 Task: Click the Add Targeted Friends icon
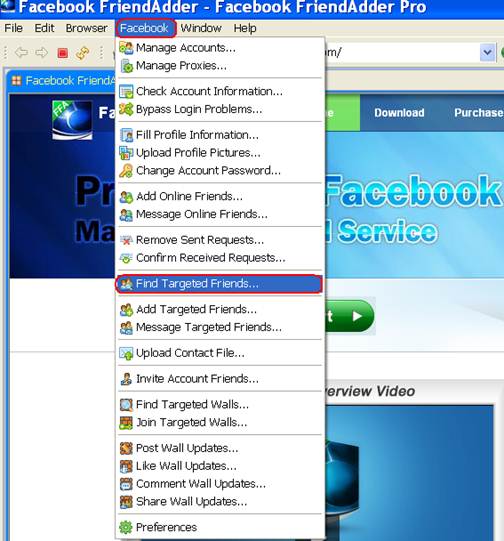(126, 309)
